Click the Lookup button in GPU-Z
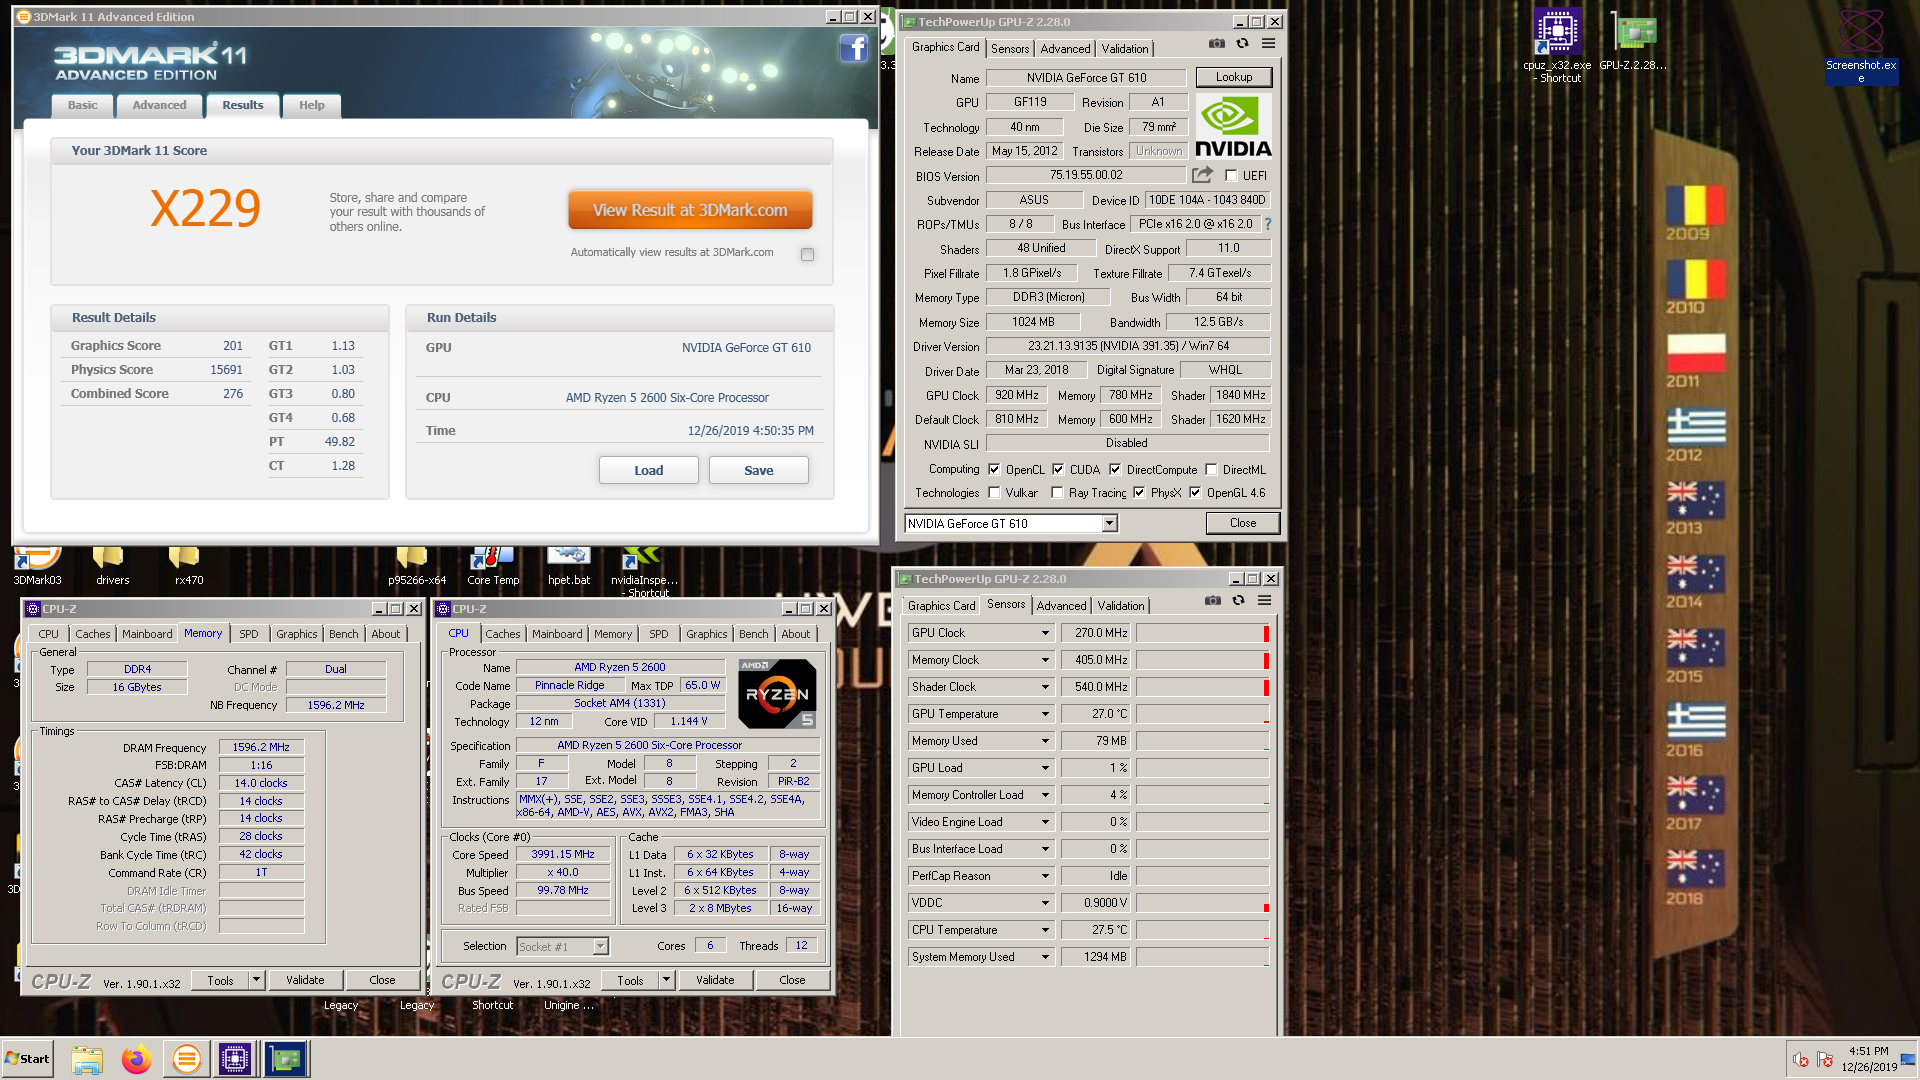This screenshot has height=1080, width=1920. coord(1233,77)
